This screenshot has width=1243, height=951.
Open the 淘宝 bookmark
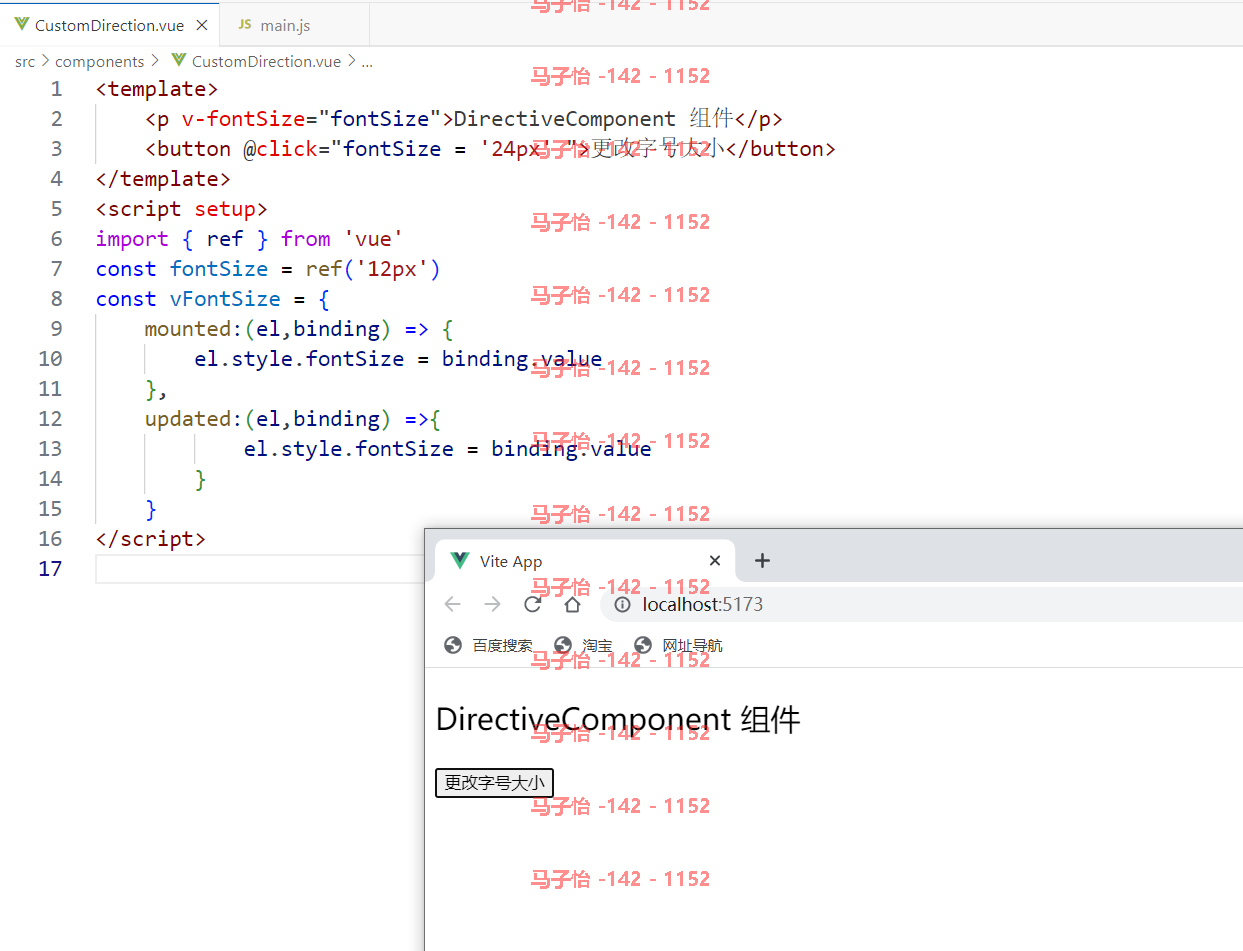(x=583, y=646)
